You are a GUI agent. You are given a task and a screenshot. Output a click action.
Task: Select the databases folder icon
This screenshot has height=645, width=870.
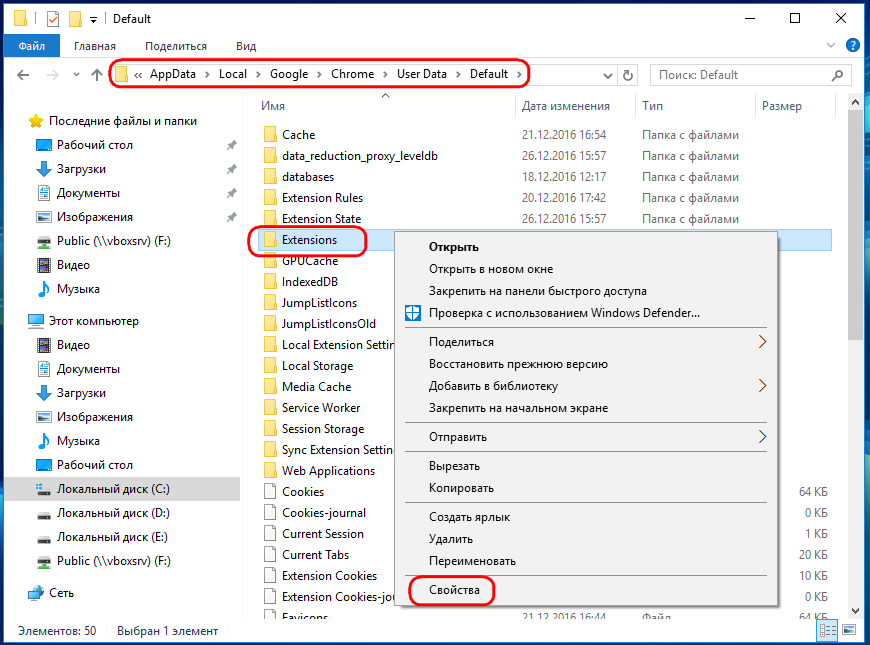coord(270,177)
